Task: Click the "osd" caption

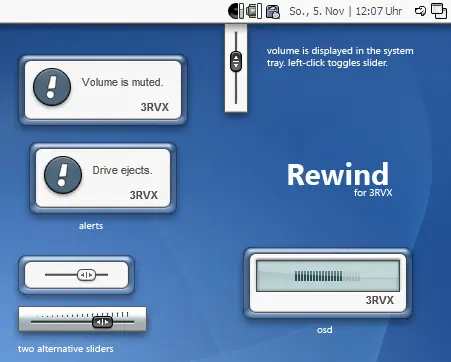Action: 325,330
